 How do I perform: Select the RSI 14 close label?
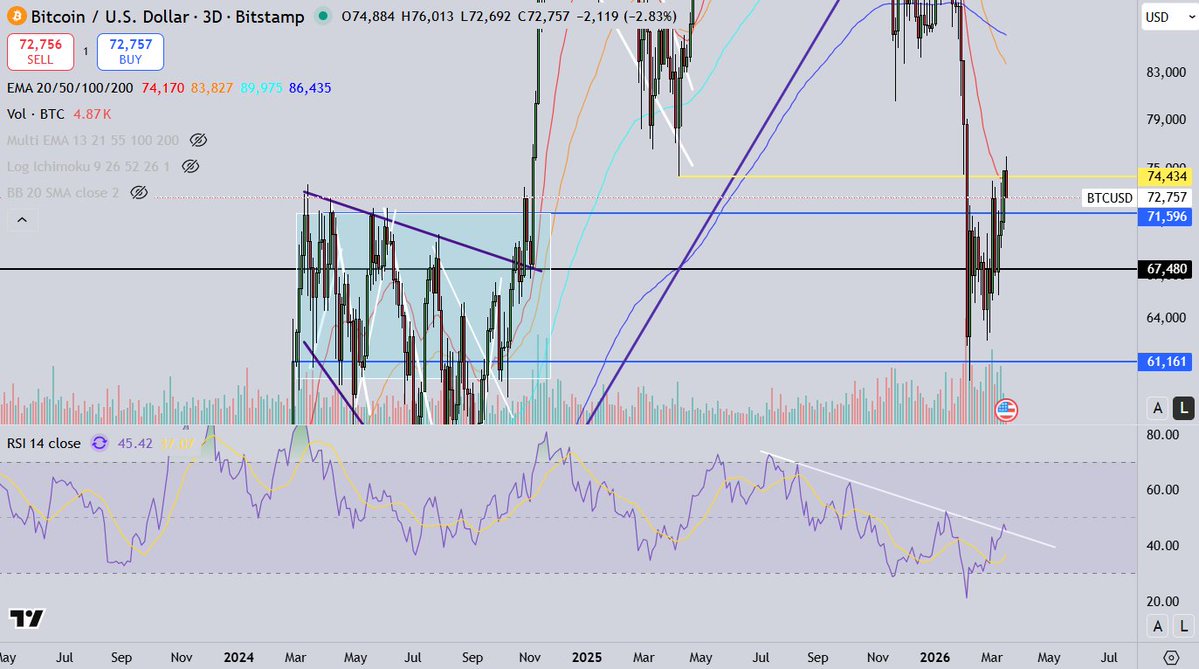pyautogui.click(x=44, y=443)
